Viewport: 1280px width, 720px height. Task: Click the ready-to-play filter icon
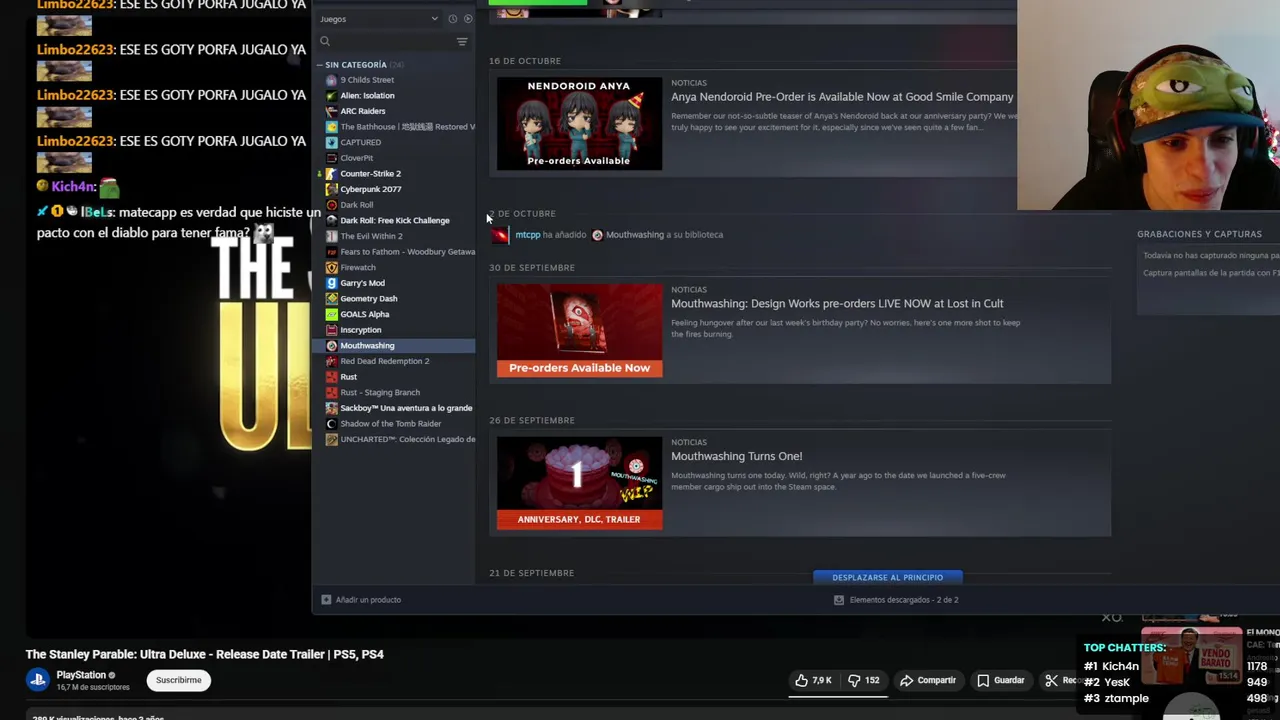468,19
